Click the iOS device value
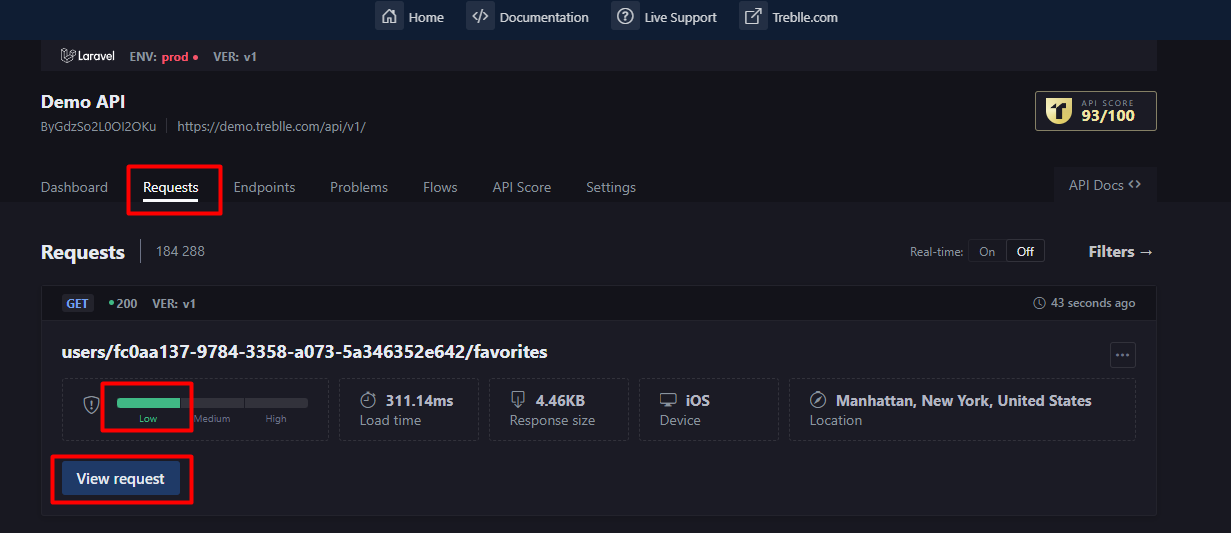1231x533 pixels. pos(698,400)
